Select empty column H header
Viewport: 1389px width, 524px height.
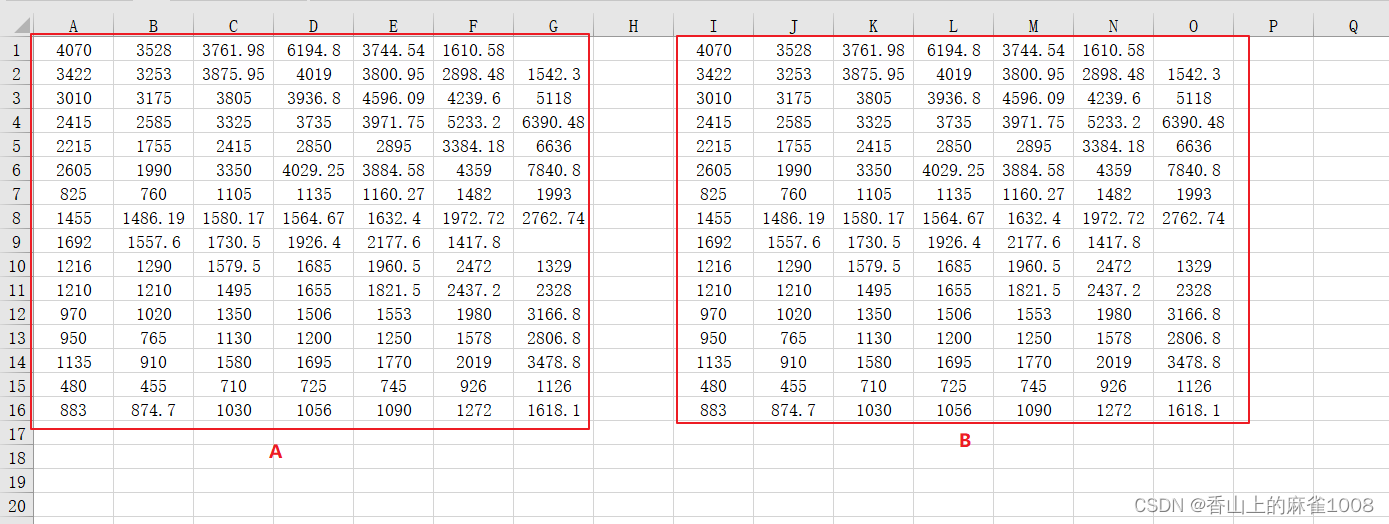[634, 26]
